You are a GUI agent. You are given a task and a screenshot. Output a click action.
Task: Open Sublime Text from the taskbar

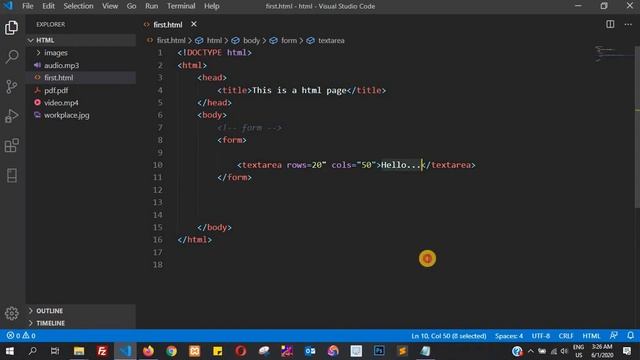click(x=402, y=351)
